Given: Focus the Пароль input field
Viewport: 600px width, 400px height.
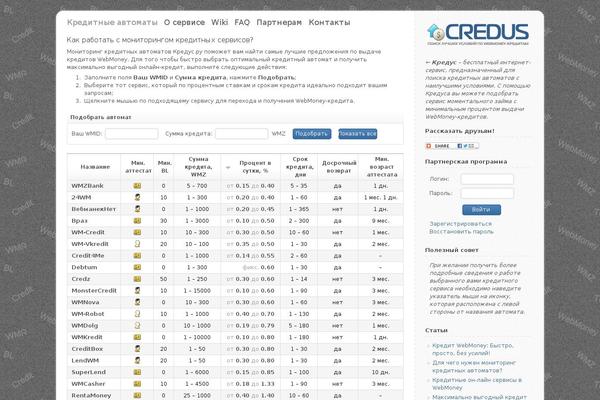Looking at the screenshot, I should (x=487, y=193).
